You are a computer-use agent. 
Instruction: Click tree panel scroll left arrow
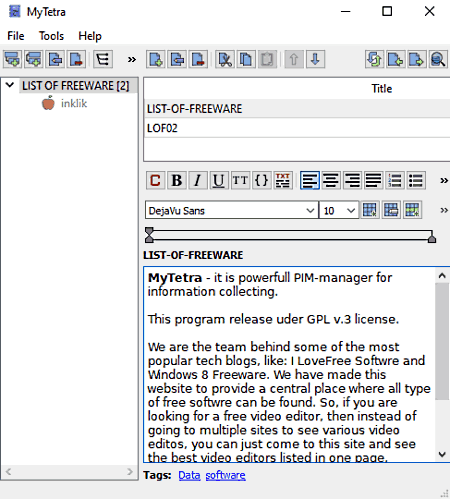point(9,471)
